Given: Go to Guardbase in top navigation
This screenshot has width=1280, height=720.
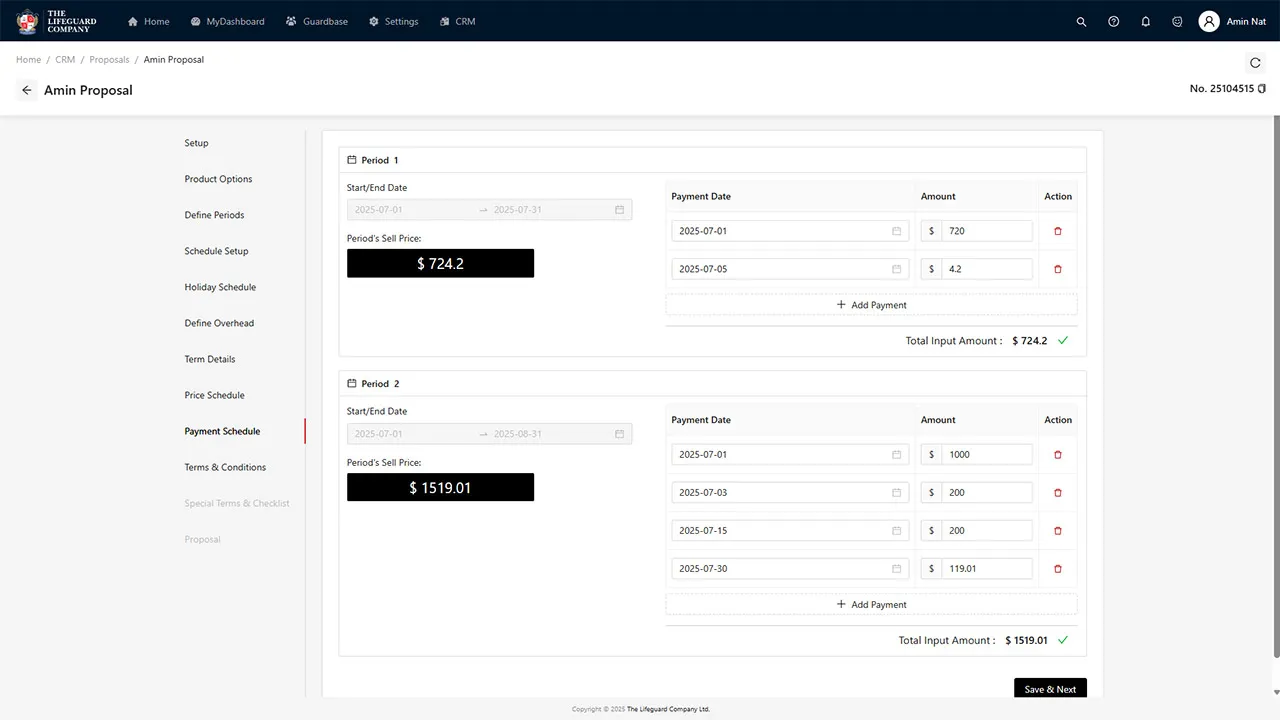Looking at the screenshot, I should [316, 21].
